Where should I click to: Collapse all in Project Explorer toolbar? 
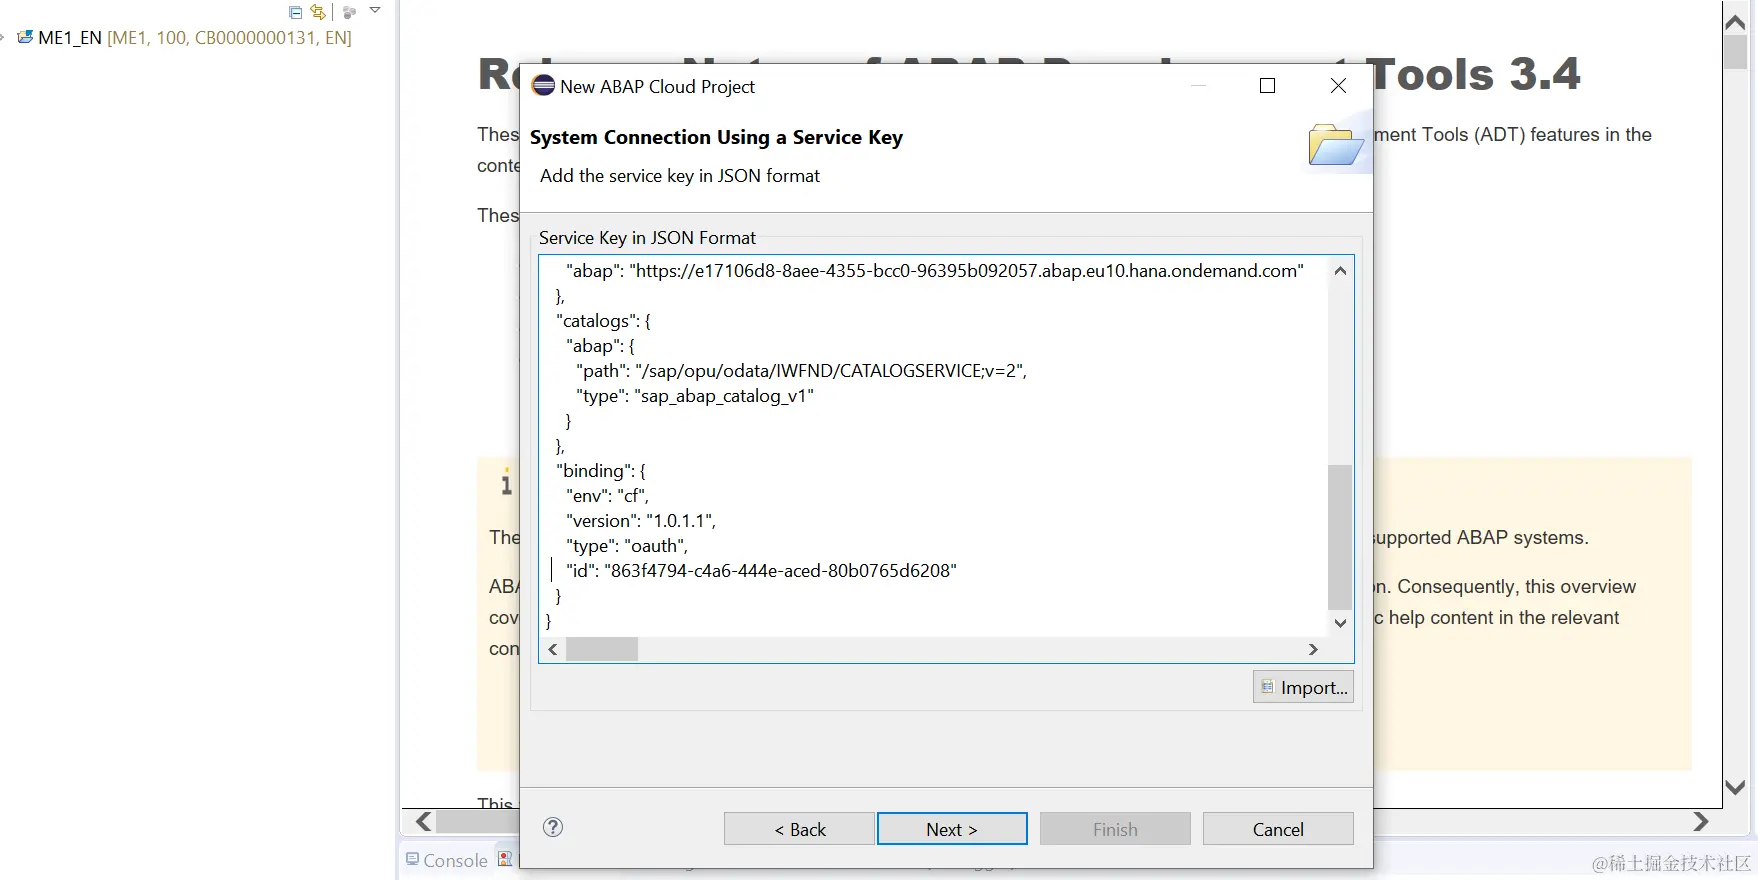[x=295, y=12]
